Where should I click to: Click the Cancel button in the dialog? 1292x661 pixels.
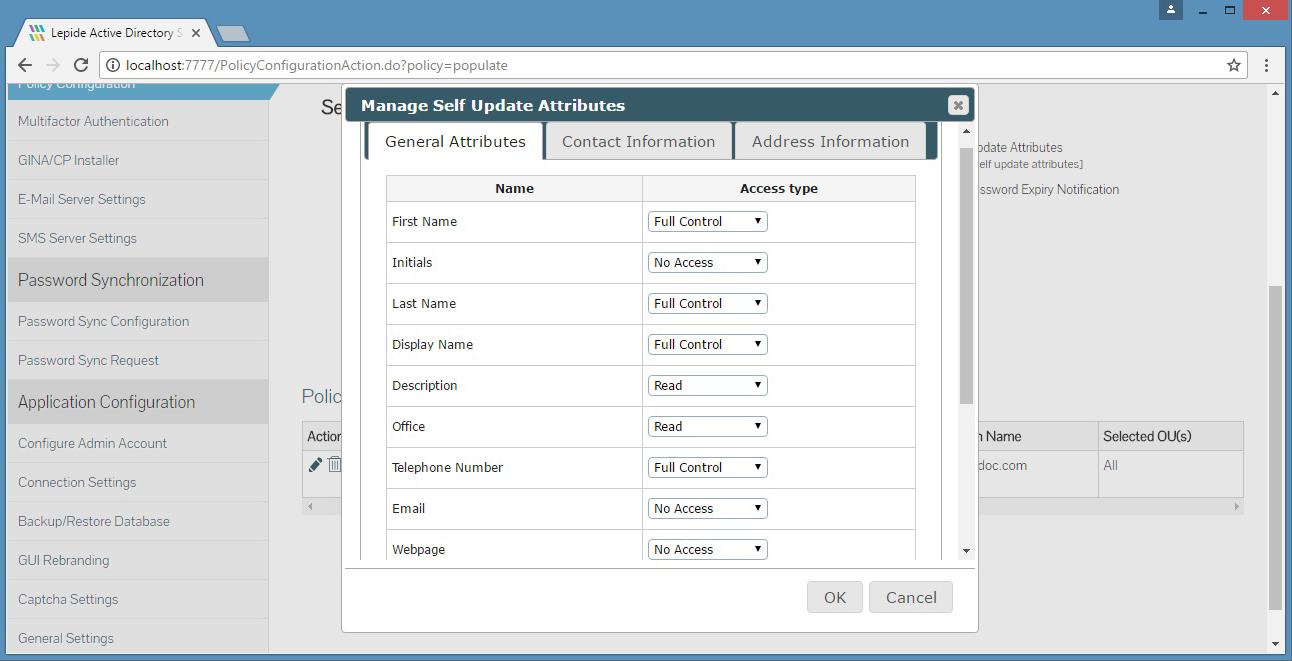click(x=910, y=597)
